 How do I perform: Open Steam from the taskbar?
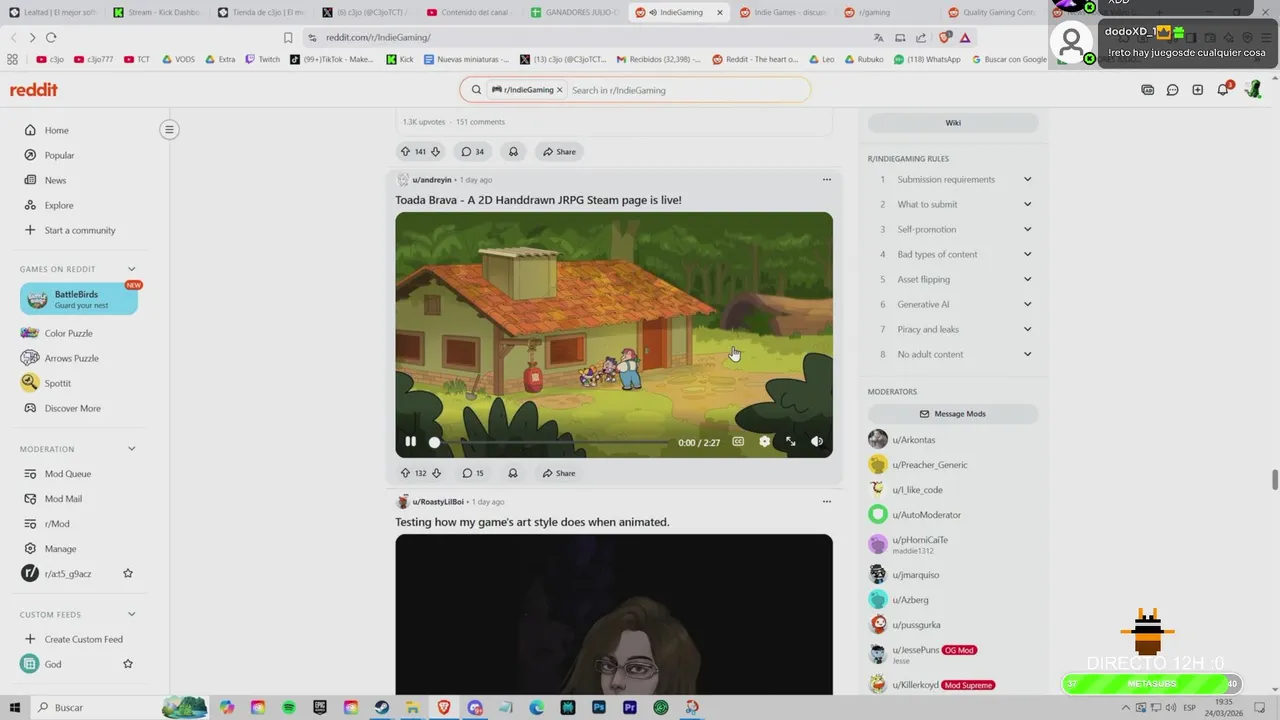[x=382, y=707]
